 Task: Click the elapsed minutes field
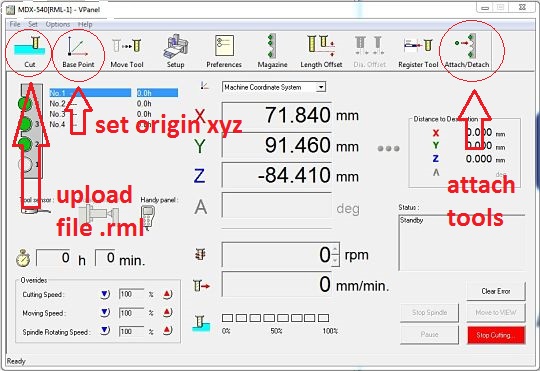point(105,258)
